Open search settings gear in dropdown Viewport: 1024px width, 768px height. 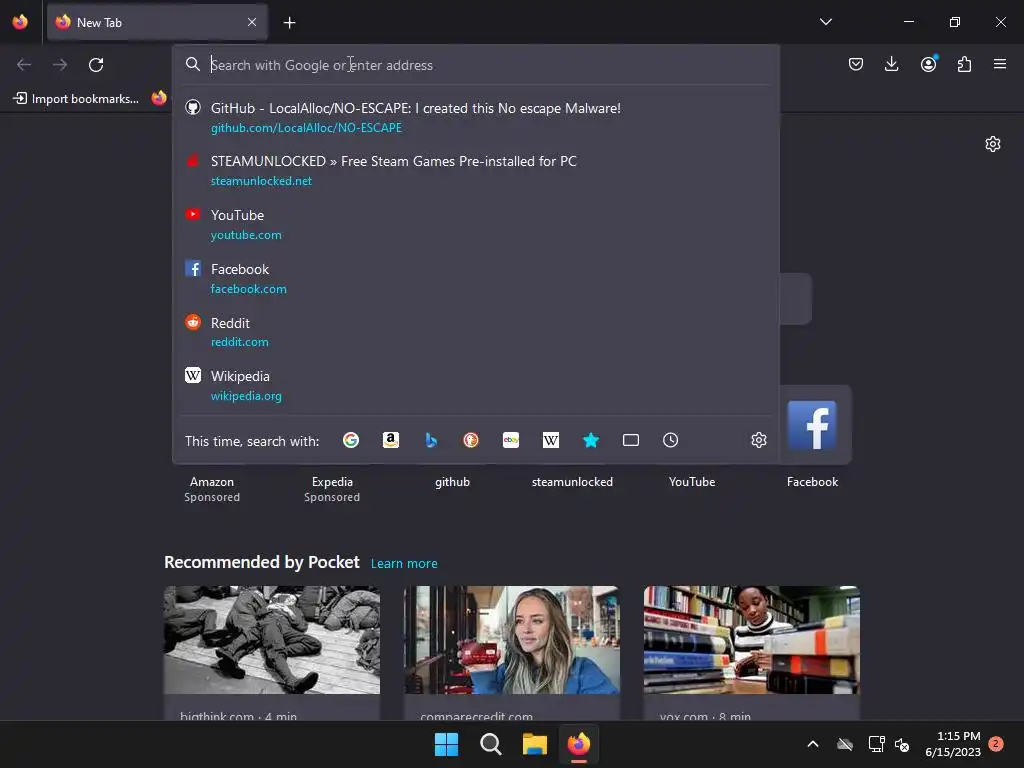759,440
